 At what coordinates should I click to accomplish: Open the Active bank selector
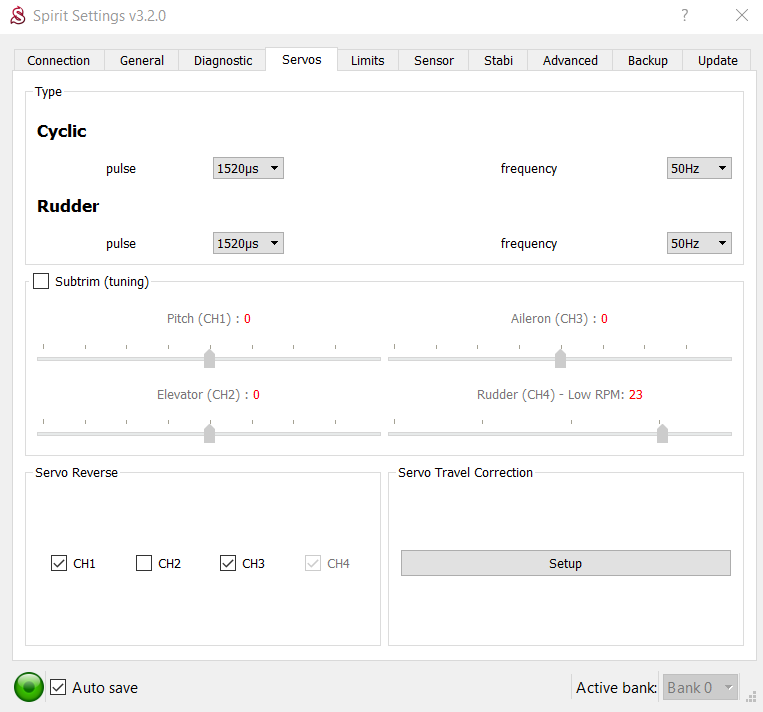(701, 687)
